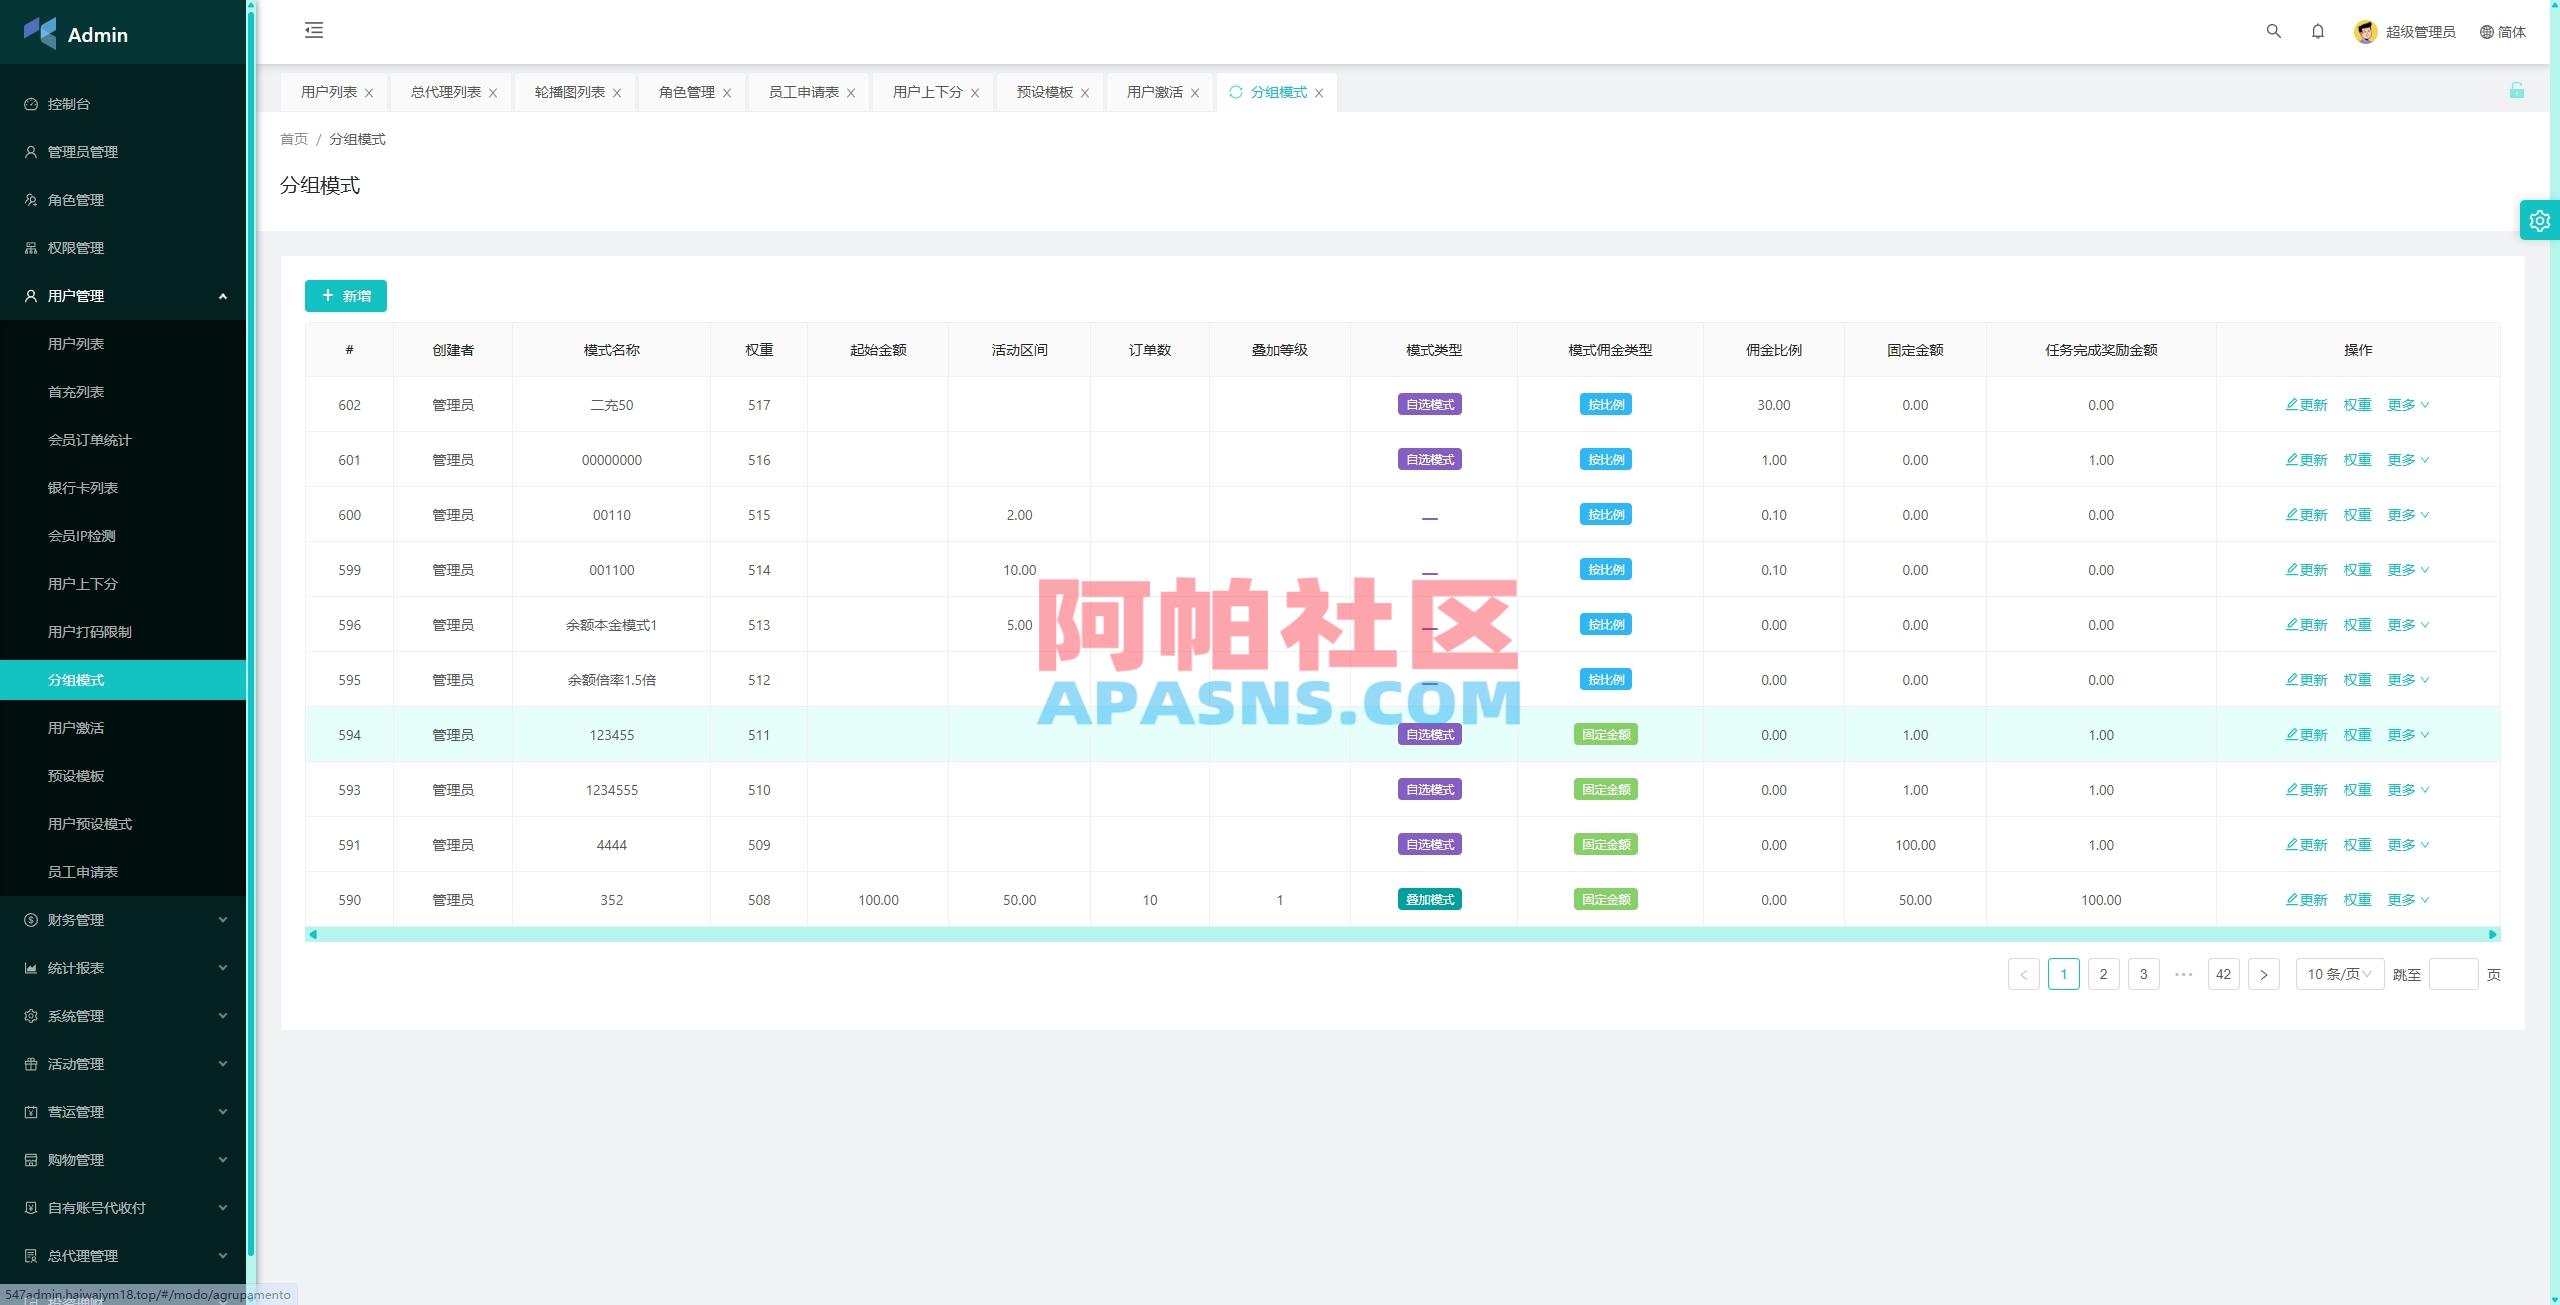Go to page 2 in the pagination
This screenshot has width=2560, height=1305.
click(x=2104, y=973)
